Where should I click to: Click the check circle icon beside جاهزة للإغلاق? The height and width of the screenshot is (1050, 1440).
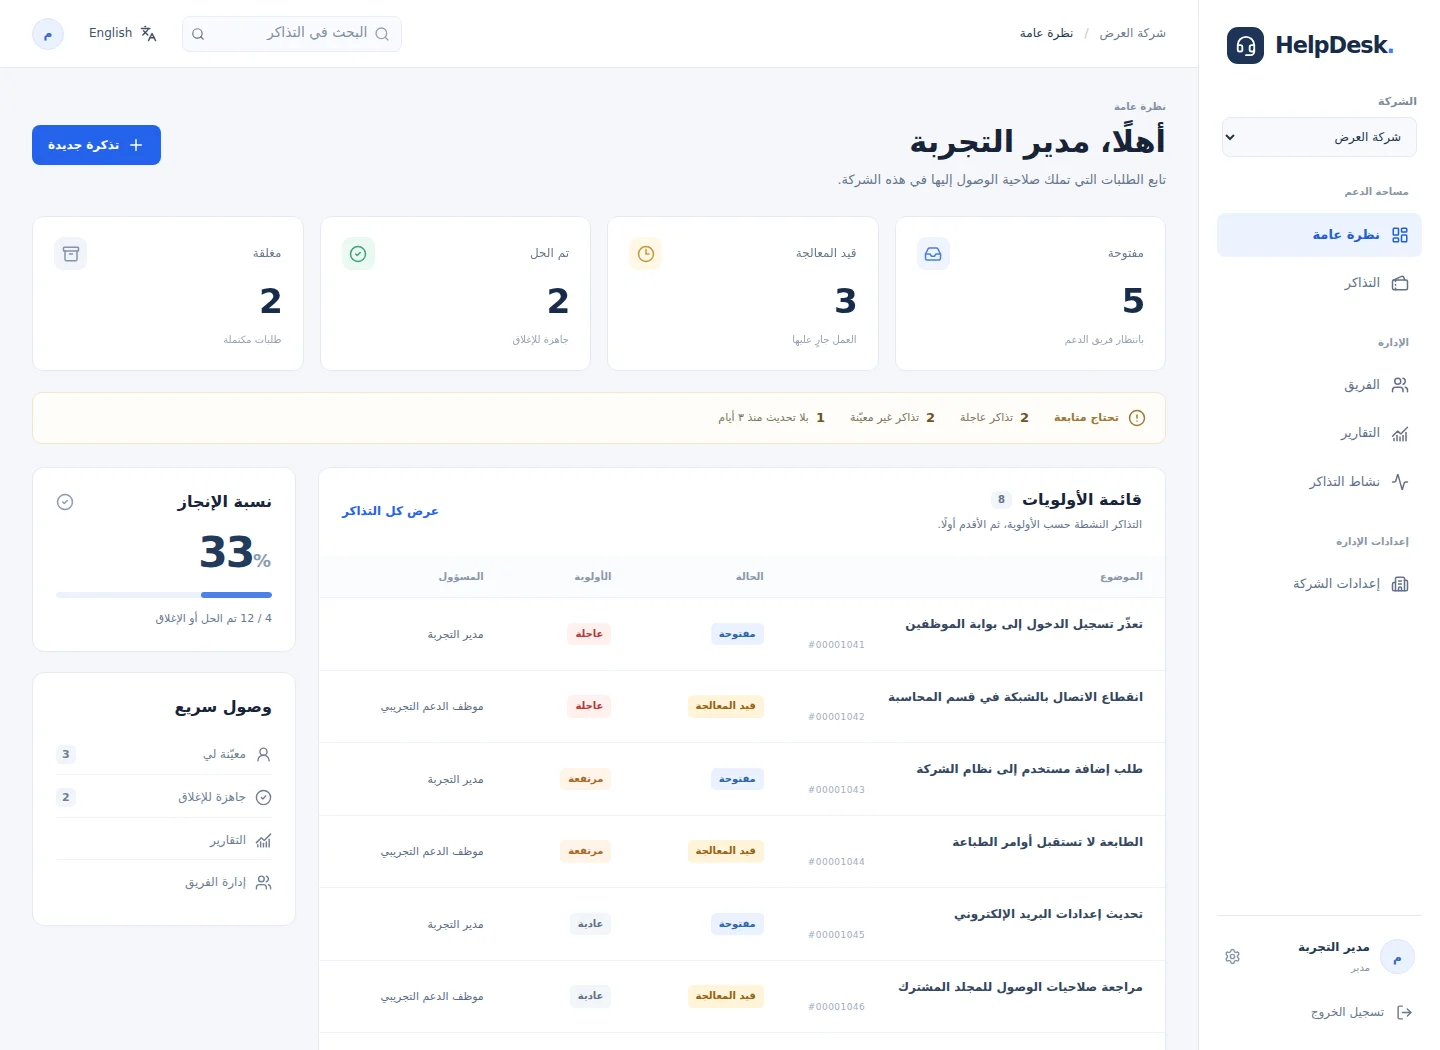click(264, 797)
